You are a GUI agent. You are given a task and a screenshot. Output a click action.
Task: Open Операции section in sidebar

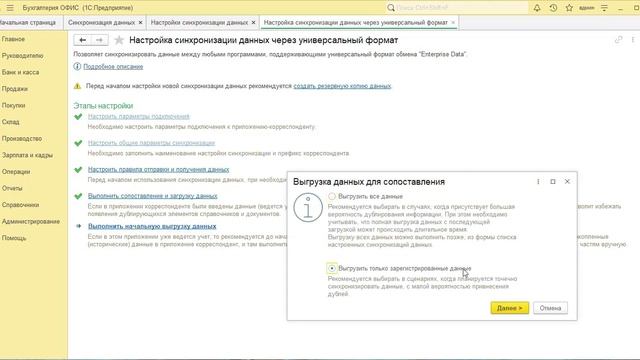[16, 172]
